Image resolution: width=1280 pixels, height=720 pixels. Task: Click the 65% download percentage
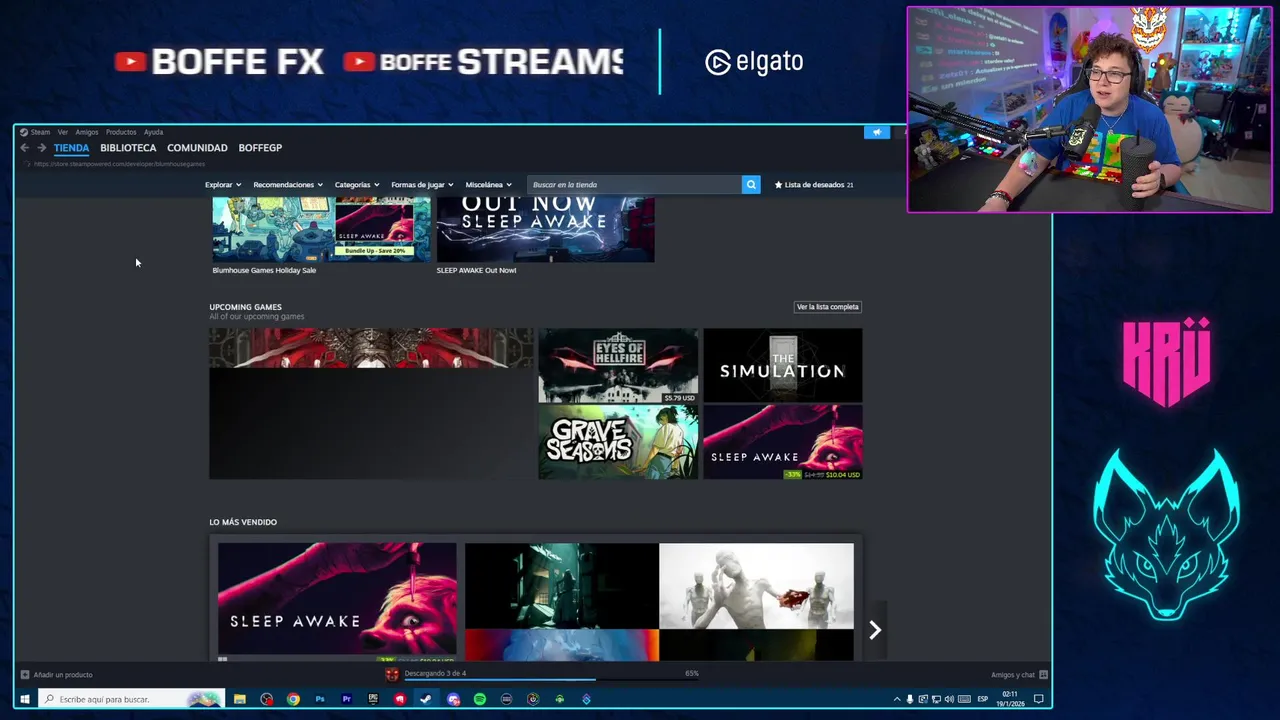point(691,674)
